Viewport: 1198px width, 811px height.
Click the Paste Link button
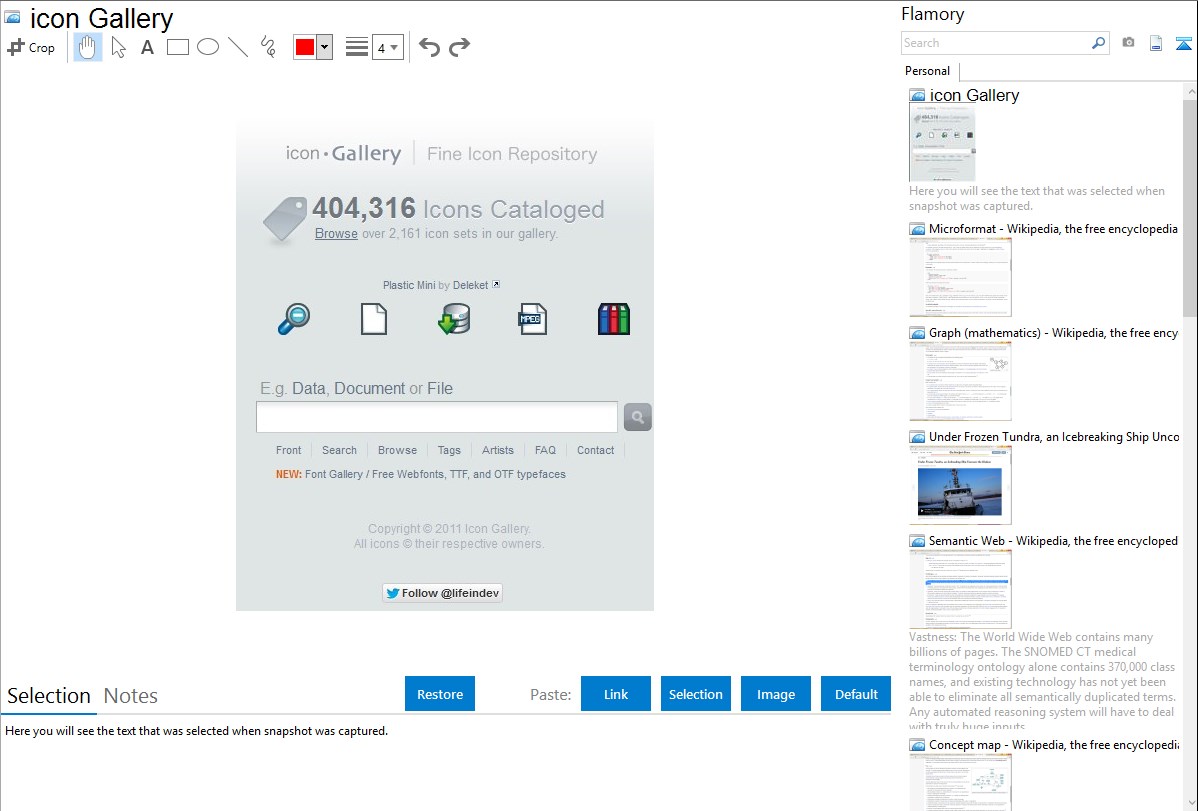616,694
